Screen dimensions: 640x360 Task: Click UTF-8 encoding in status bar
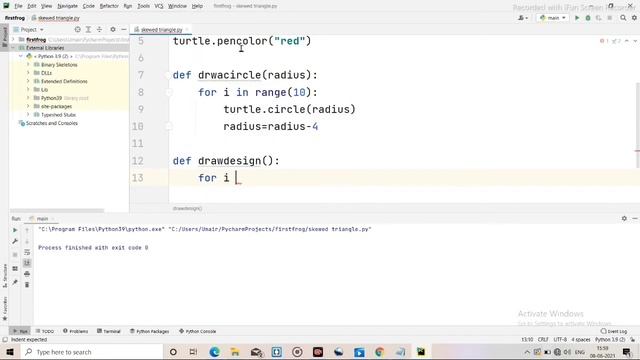(x=560, y=340)
